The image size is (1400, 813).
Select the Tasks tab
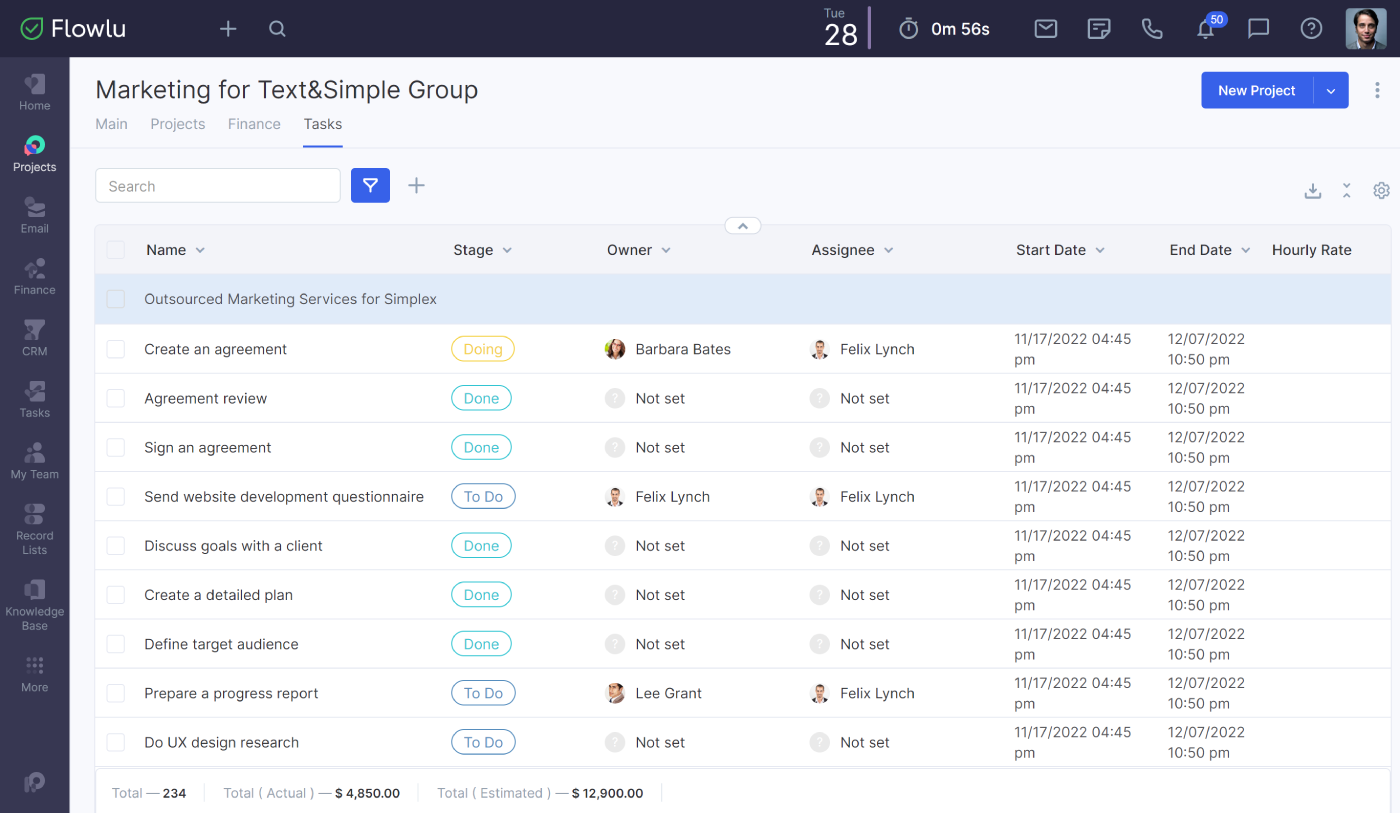click(x=323, y=124)
